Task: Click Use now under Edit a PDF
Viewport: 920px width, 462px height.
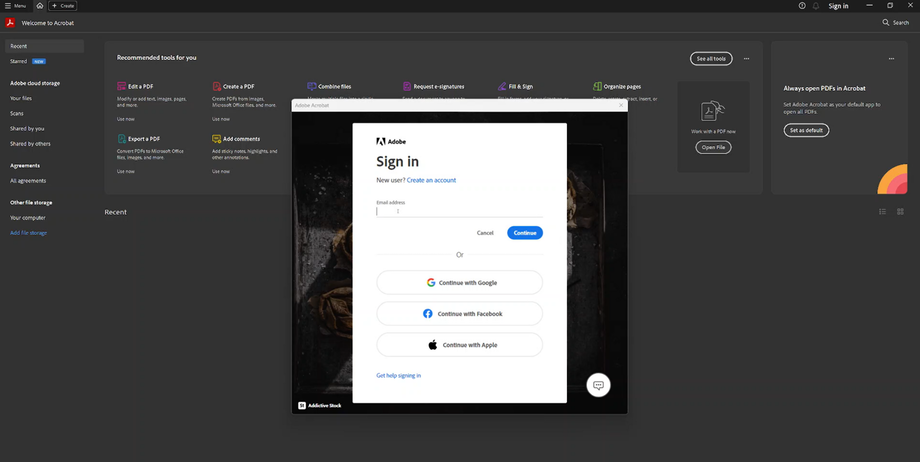Action: [x=126, y=119]
